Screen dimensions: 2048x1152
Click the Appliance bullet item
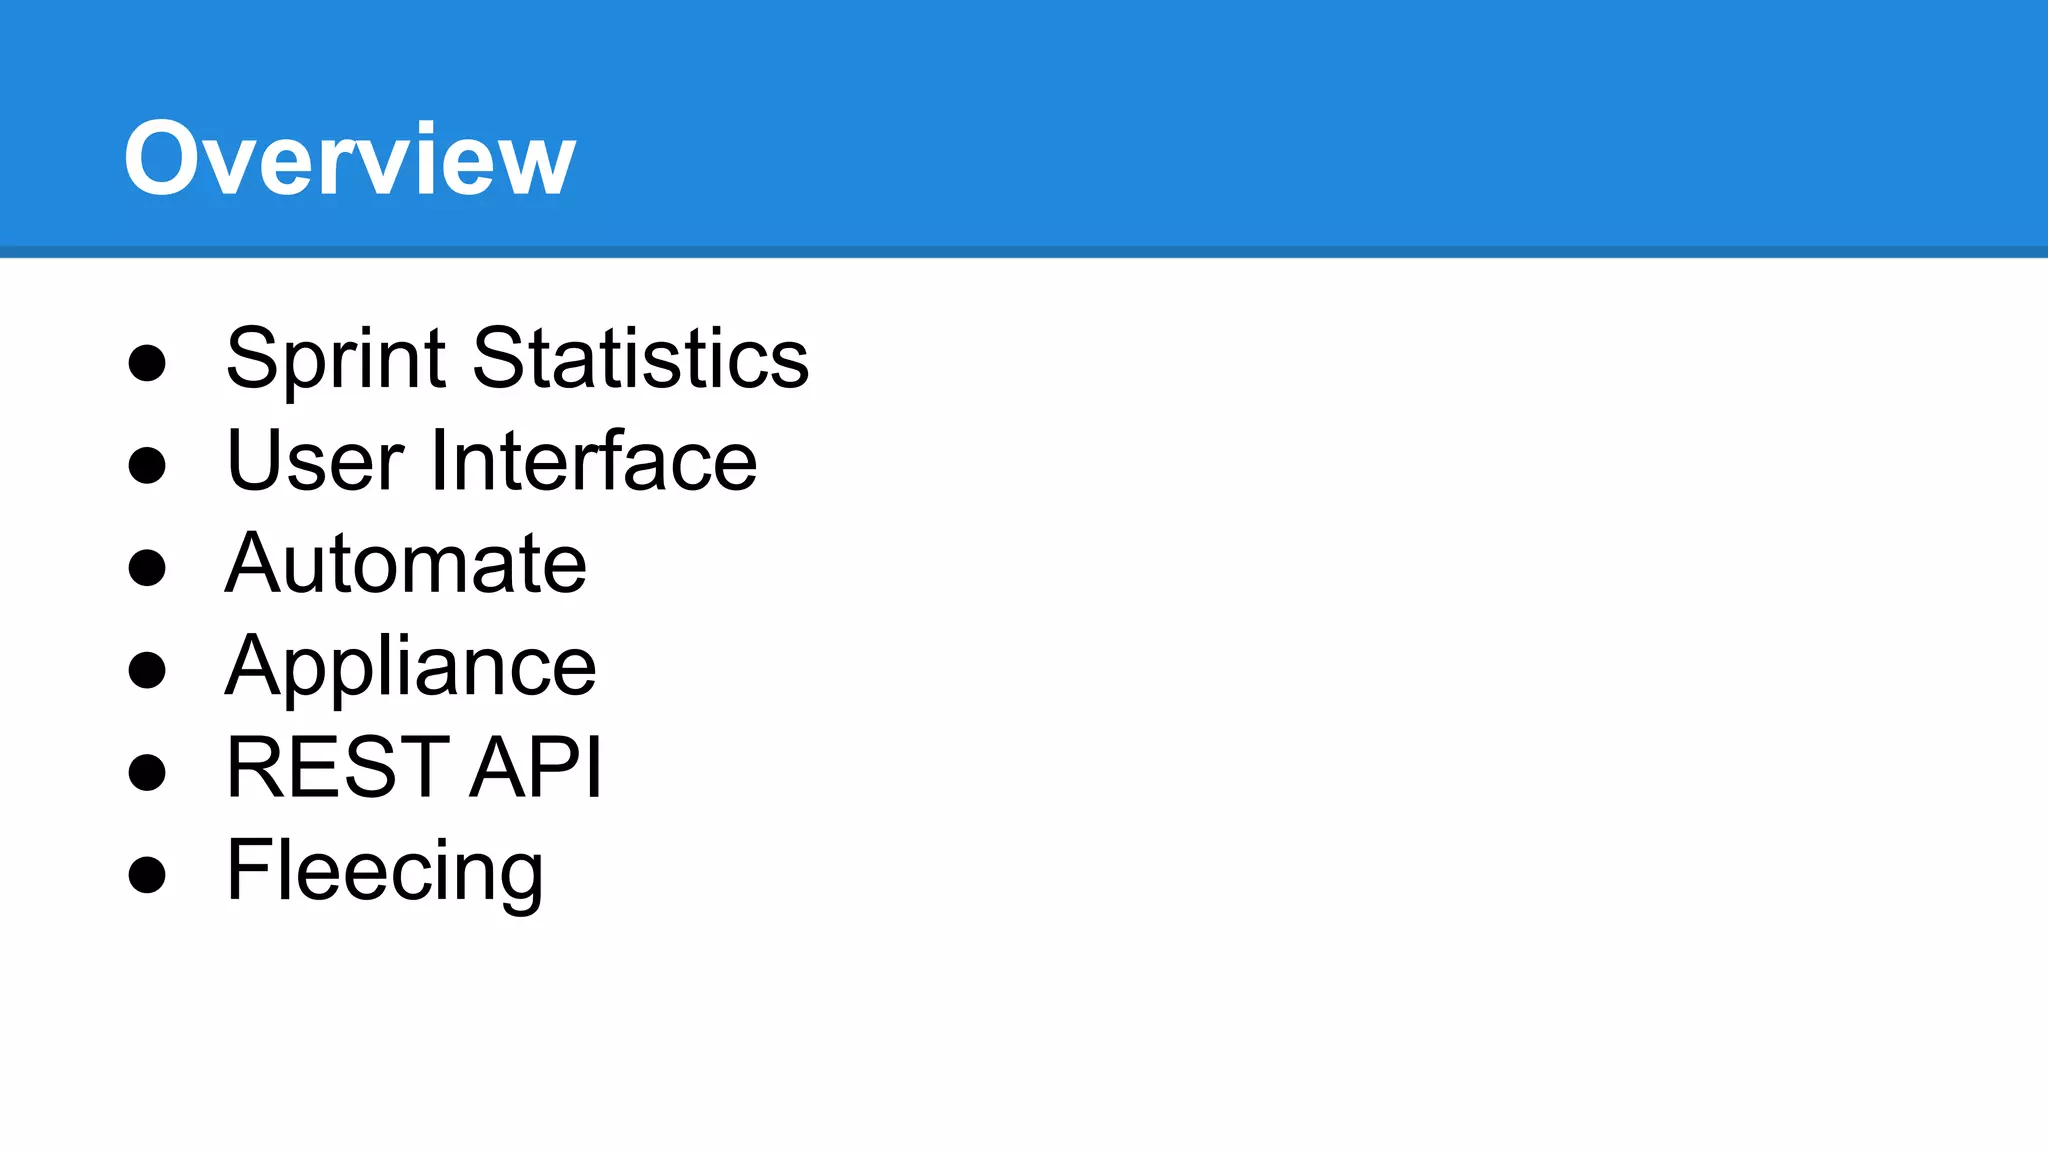(x=411, y=667)
